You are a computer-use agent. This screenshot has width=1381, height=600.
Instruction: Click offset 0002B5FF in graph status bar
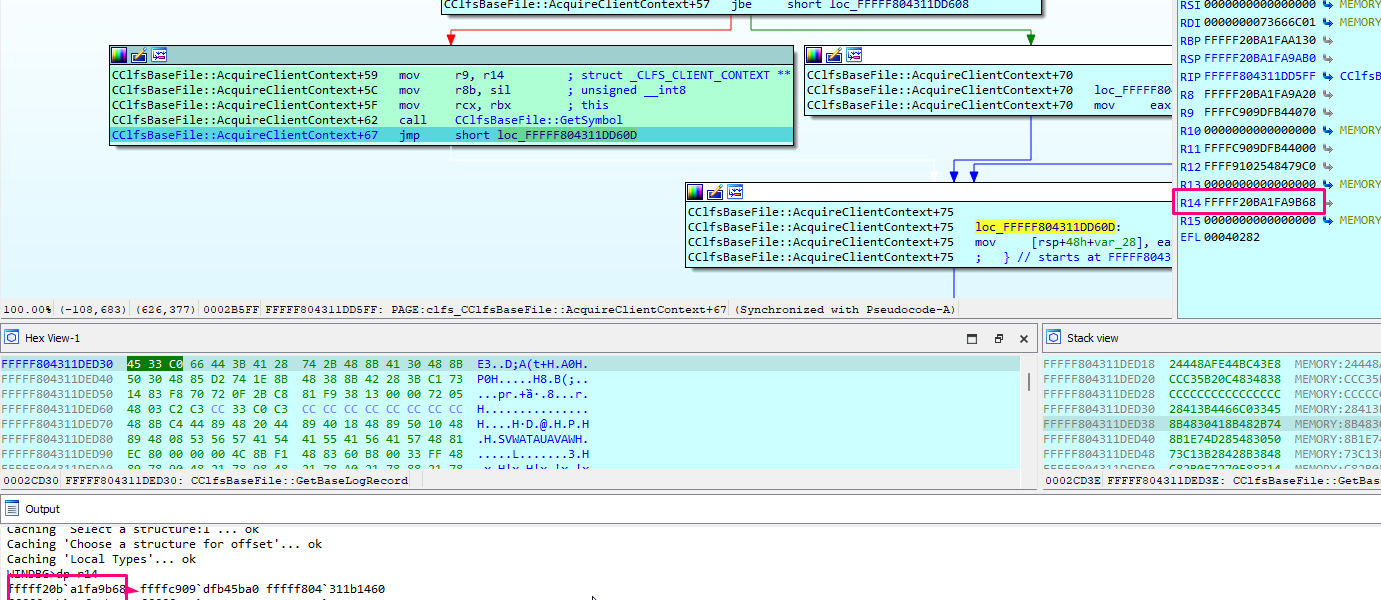pyautogui.click(x=231, y=310)
